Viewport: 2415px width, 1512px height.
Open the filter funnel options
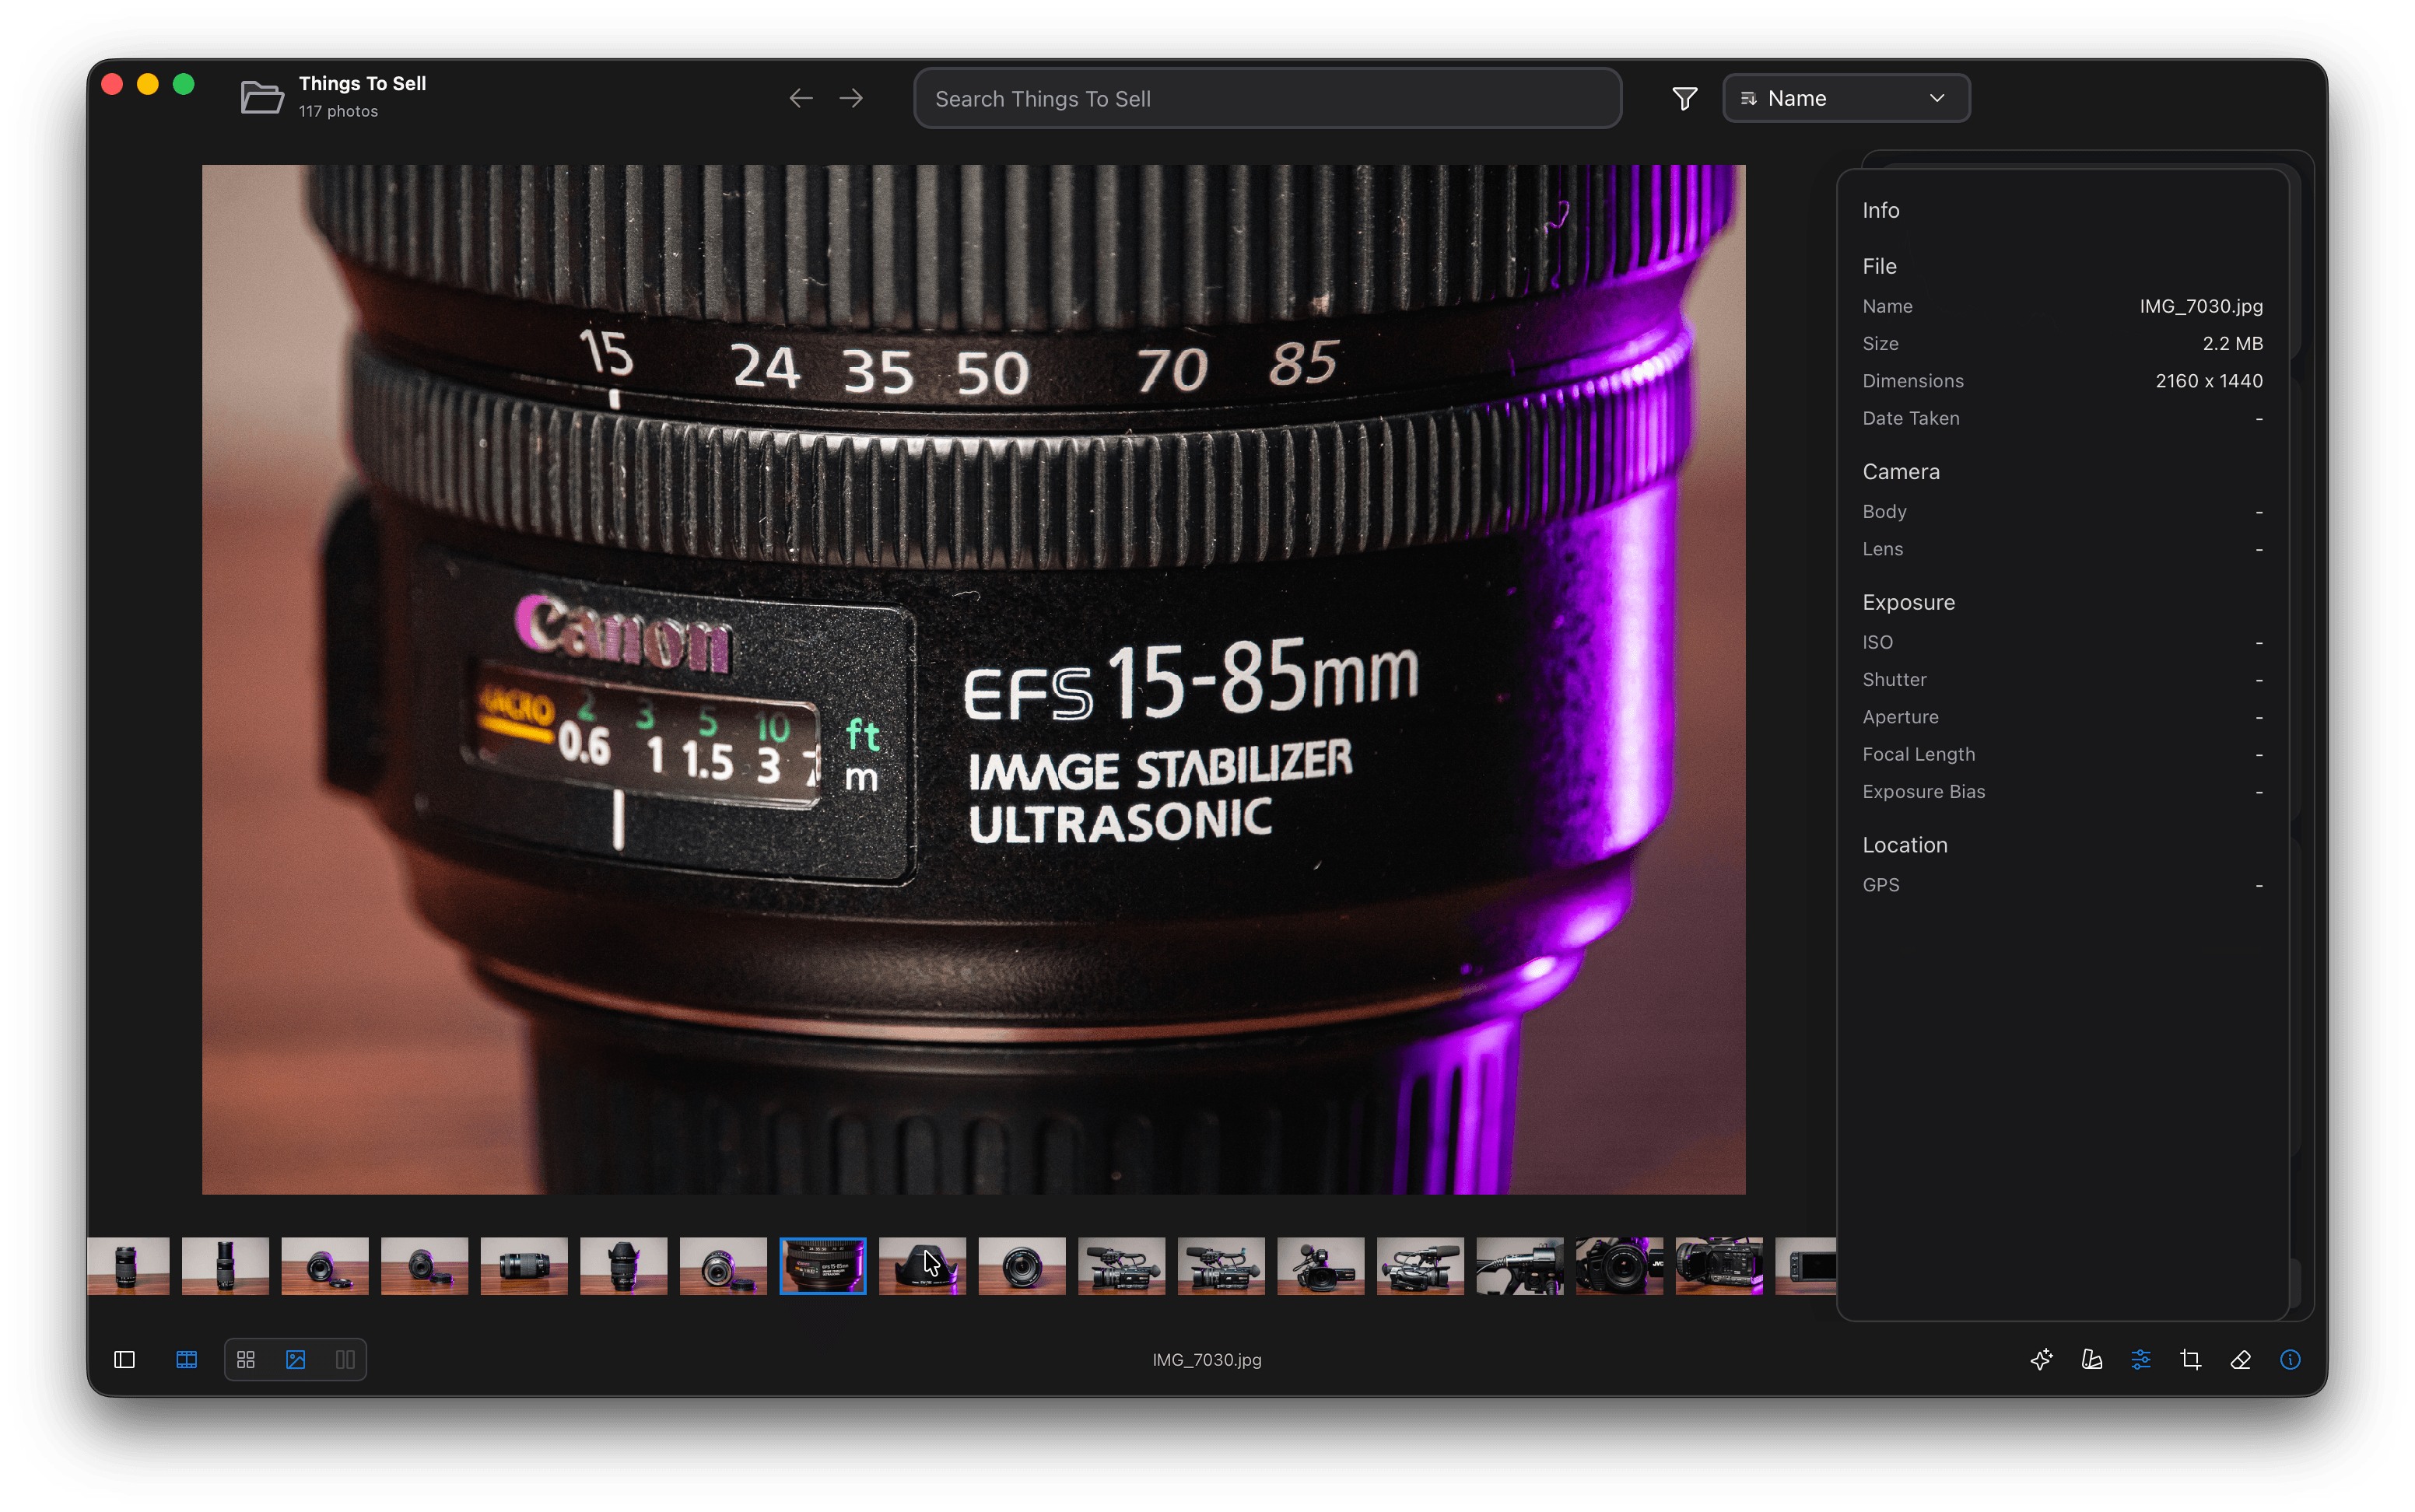[1685, 98]
